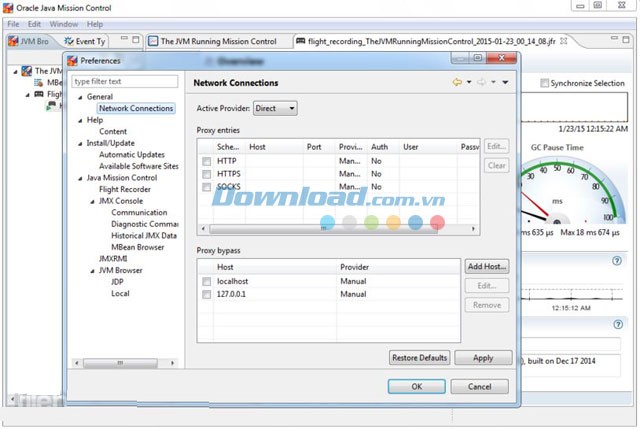Open the Active Provider dropdown
640x429 pixels.
tap(275, 108)
